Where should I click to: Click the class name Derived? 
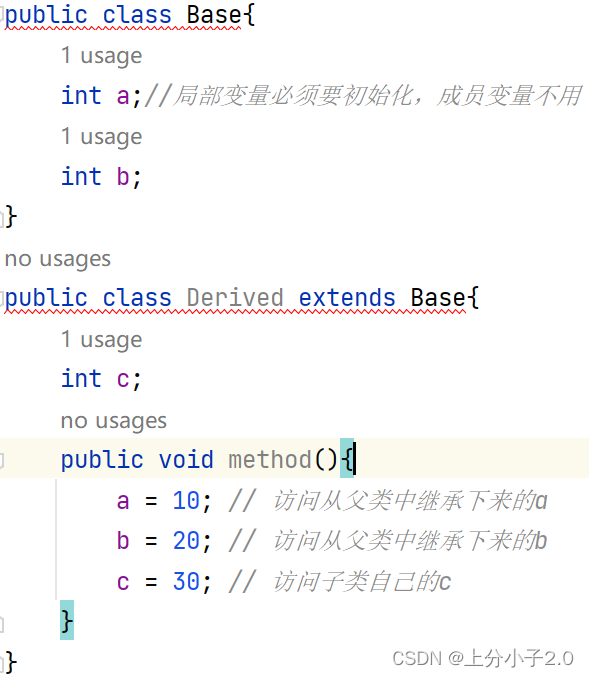(x=235, y=298)
